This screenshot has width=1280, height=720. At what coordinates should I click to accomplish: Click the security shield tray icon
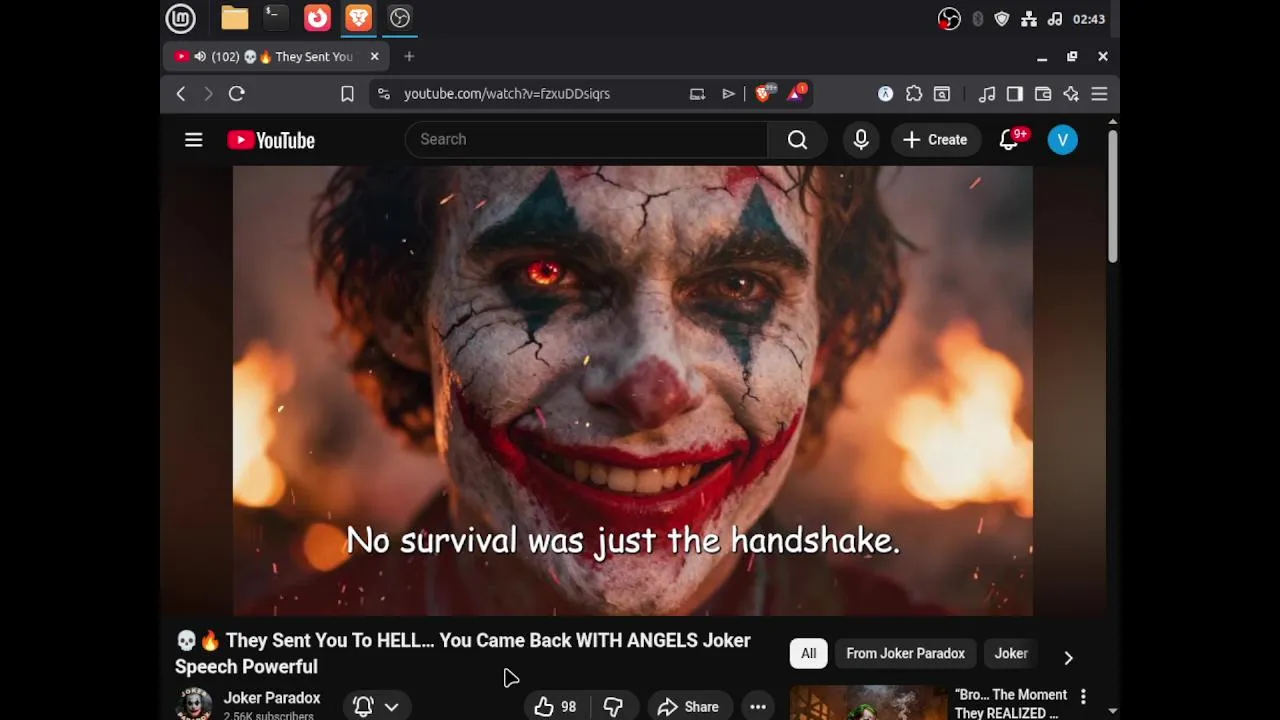pos(1001,19)
